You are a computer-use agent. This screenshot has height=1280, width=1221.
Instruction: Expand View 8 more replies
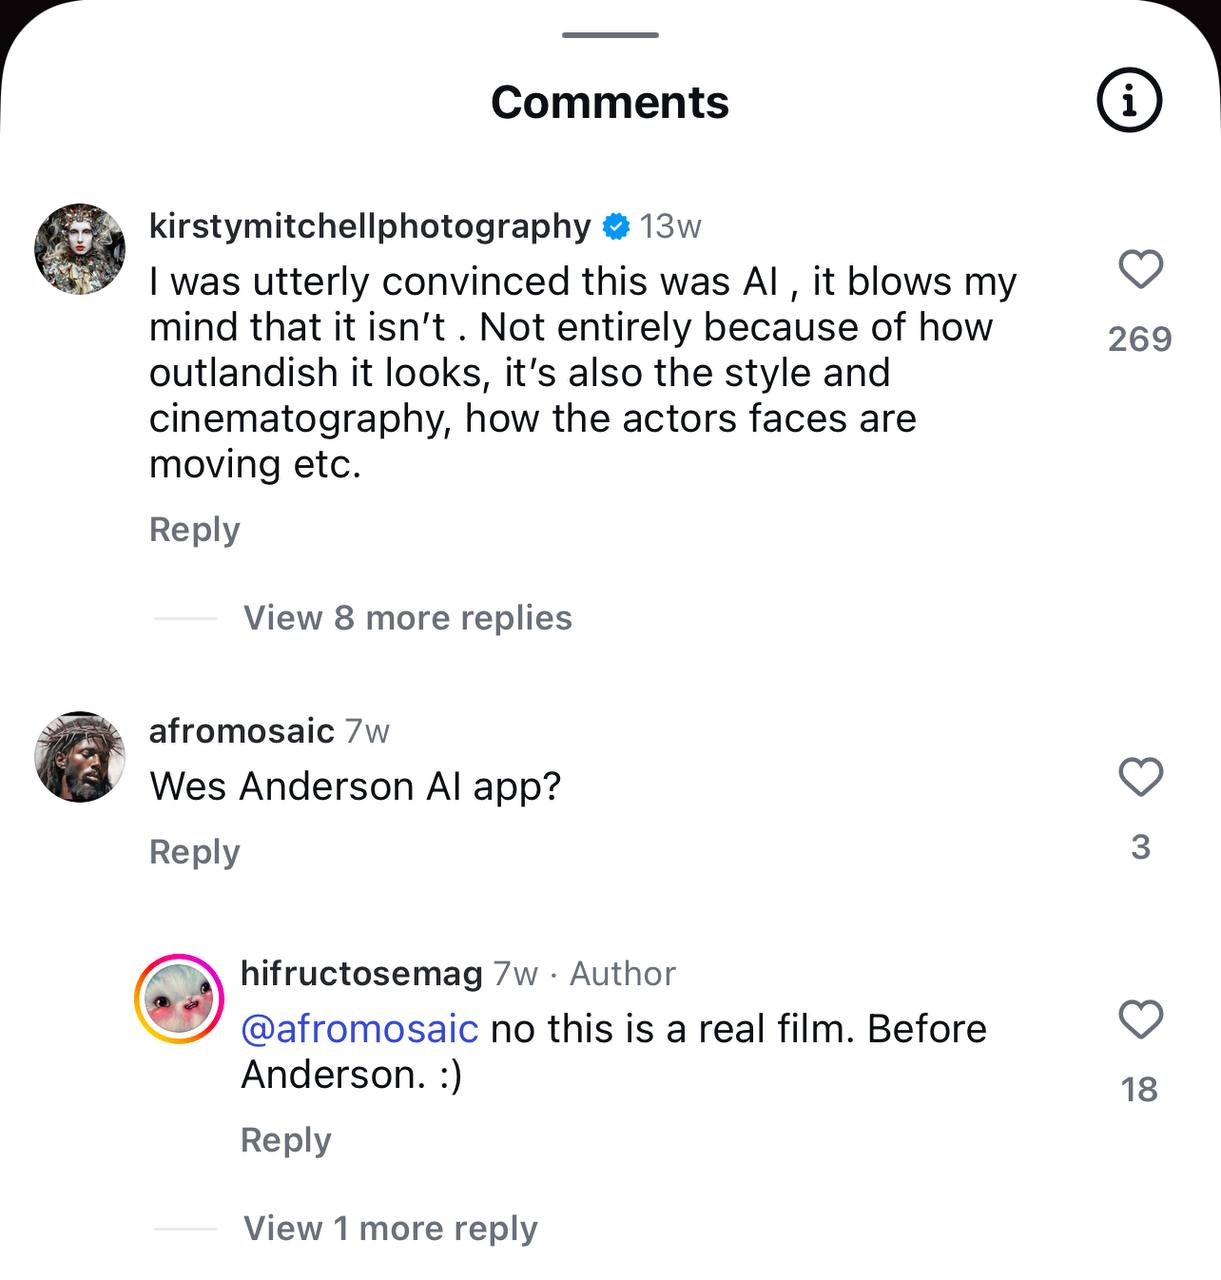407,618
